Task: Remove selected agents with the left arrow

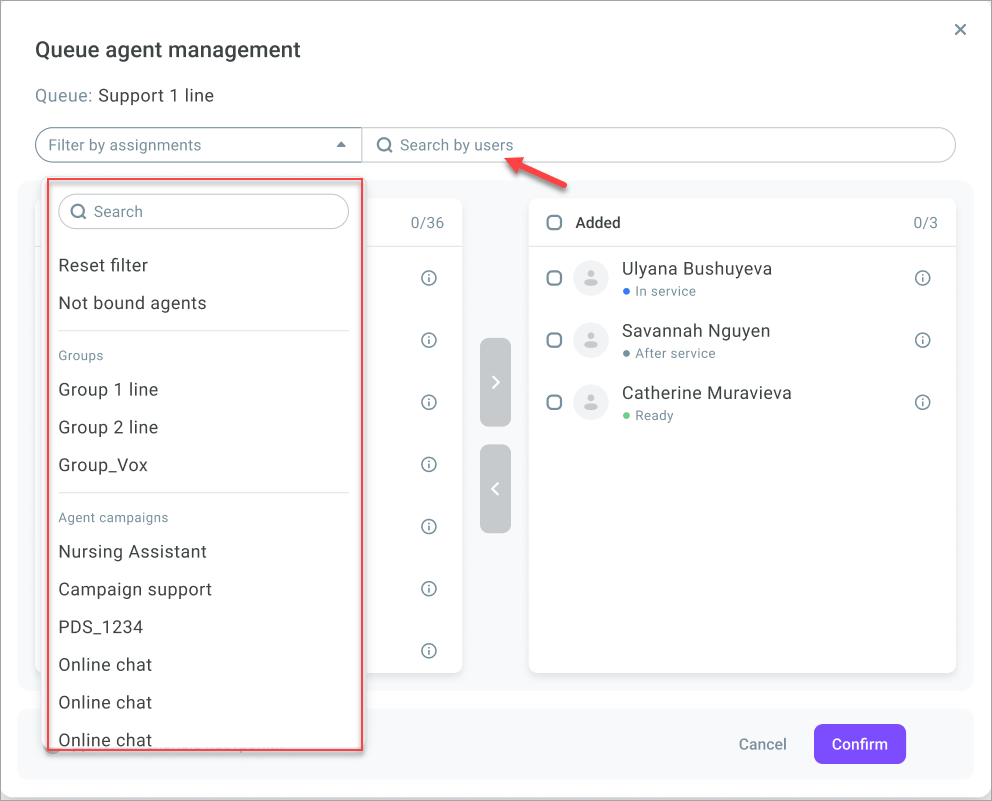Action: pos(495,488)
